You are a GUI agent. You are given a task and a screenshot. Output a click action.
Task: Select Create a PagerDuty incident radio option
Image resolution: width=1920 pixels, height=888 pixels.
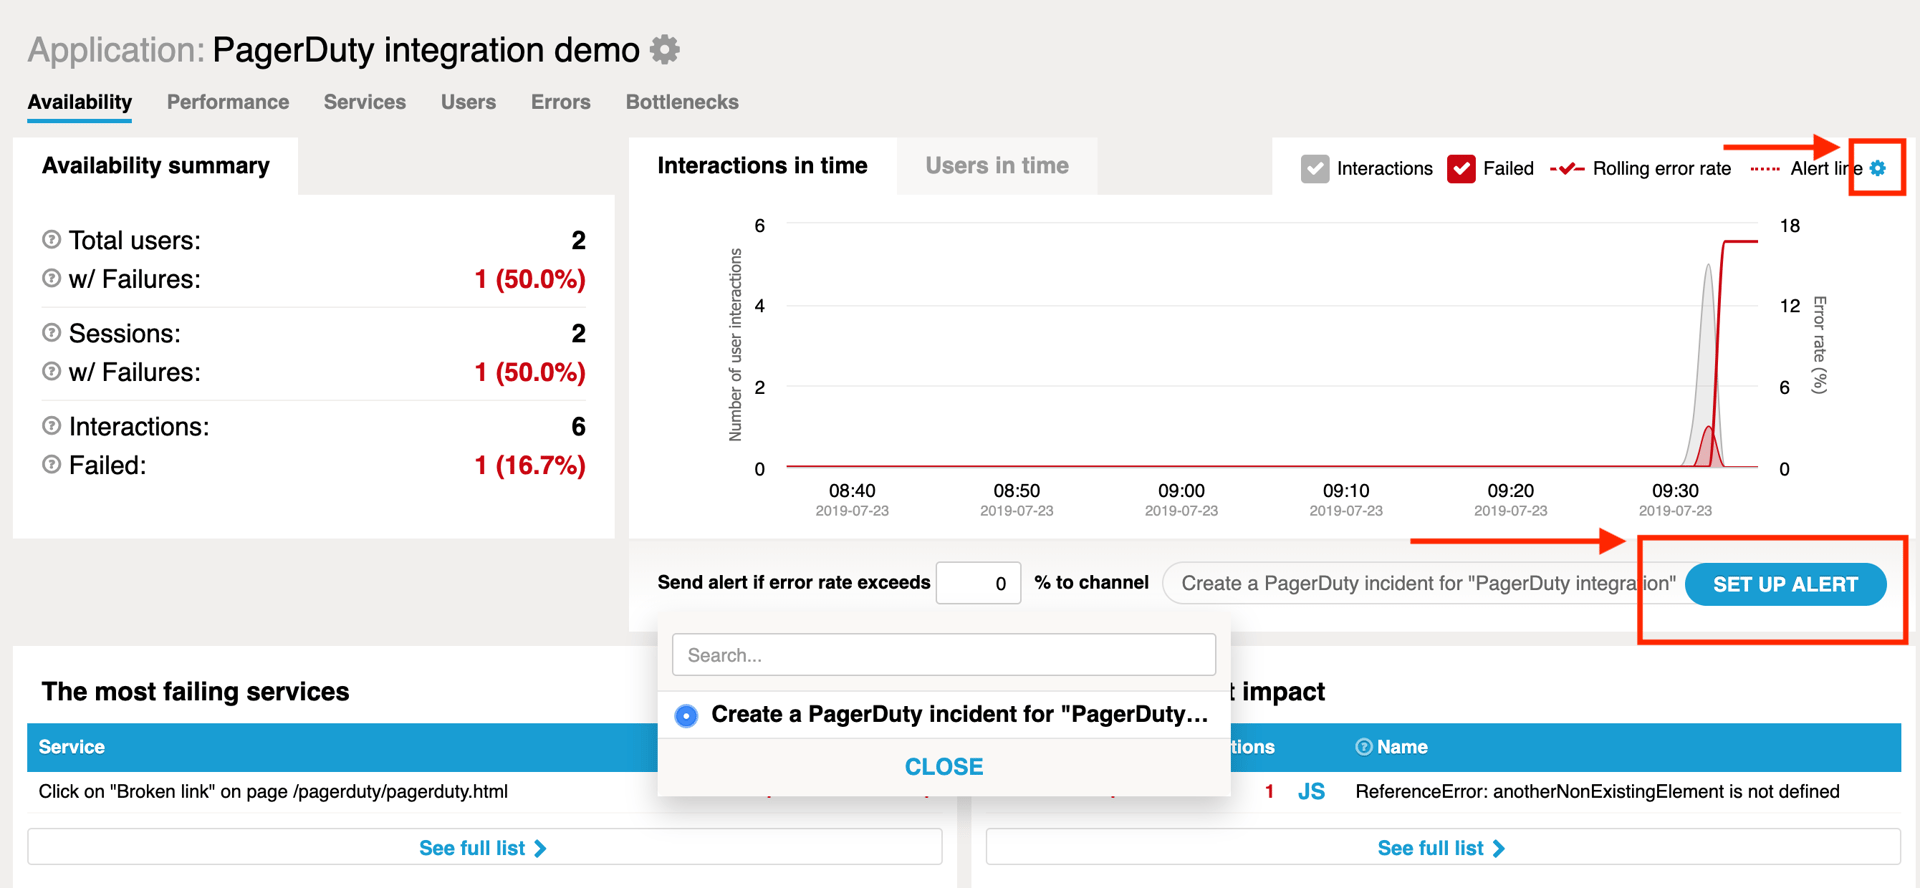(x=686, y=715)
